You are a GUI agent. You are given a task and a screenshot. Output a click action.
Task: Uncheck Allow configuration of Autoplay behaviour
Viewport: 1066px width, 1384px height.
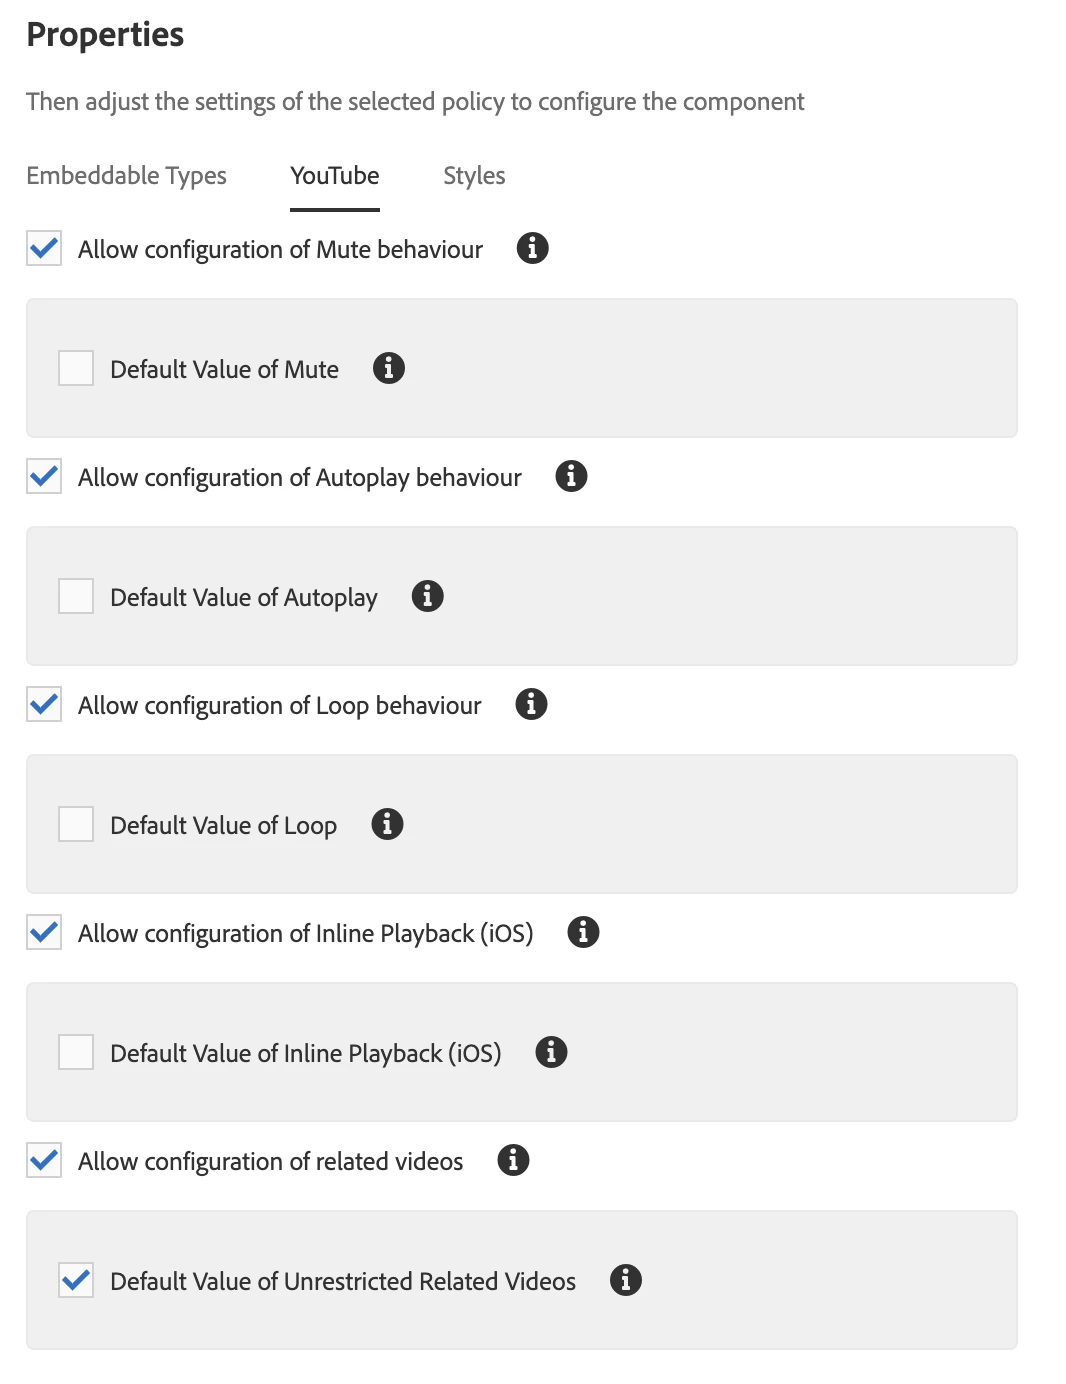[44, 476]
